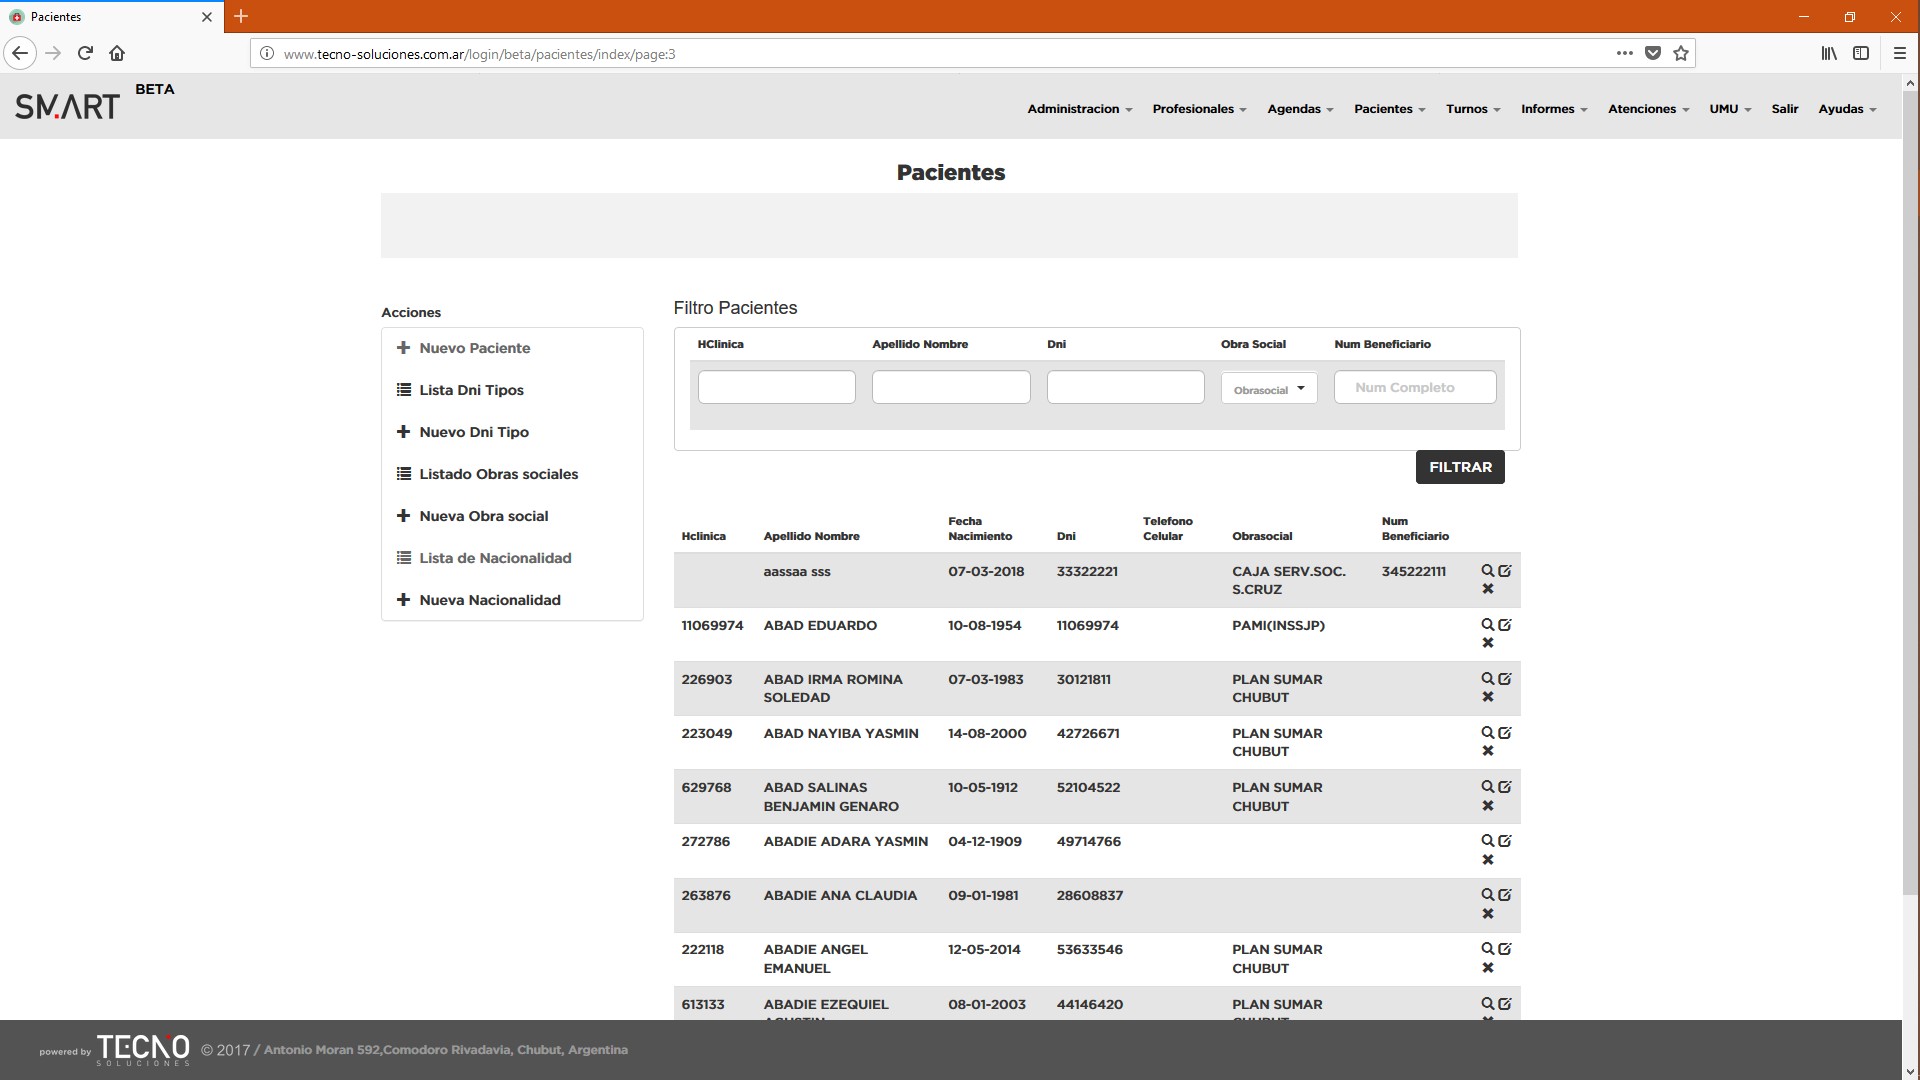Bookmark this page with star icon

point(1681,53)
